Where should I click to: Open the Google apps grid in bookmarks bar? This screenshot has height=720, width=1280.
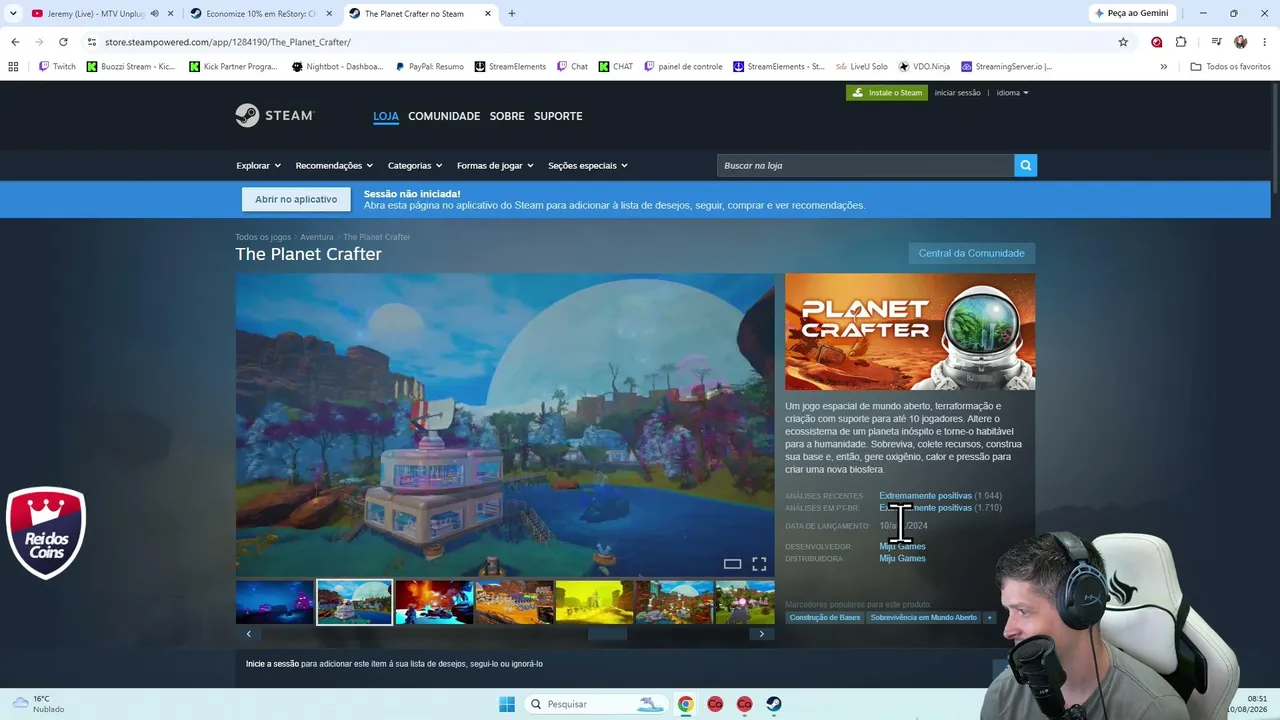coord(13,67)
